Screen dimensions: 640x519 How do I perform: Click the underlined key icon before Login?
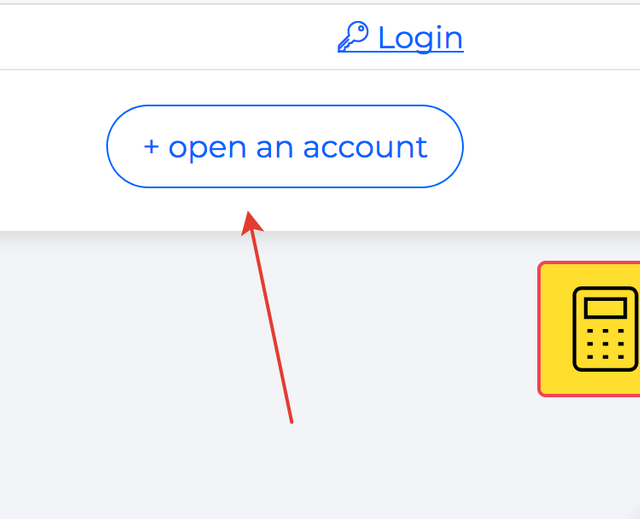point(353,37)
